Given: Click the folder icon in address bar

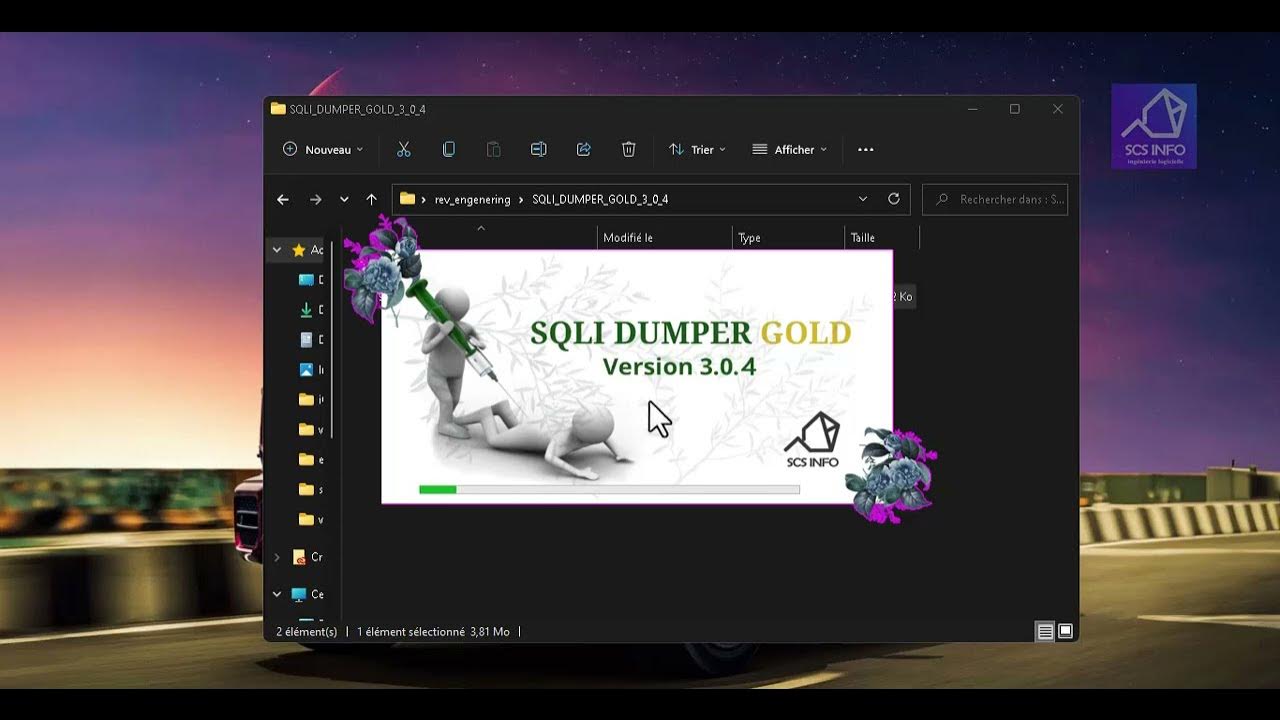Looking at the screenshot, I should pos(407,199).
